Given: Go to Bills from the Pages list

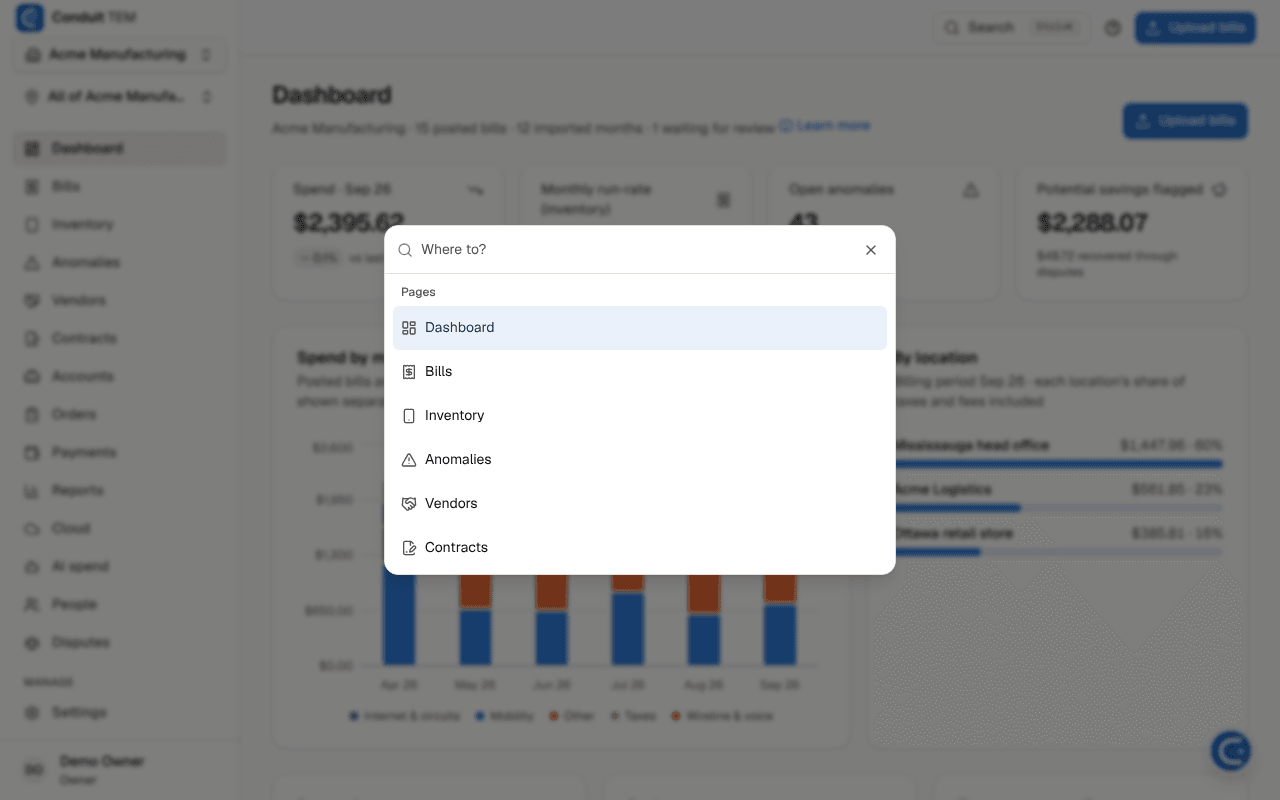Looking at the screenshot, I should click(x=640, y=372).
